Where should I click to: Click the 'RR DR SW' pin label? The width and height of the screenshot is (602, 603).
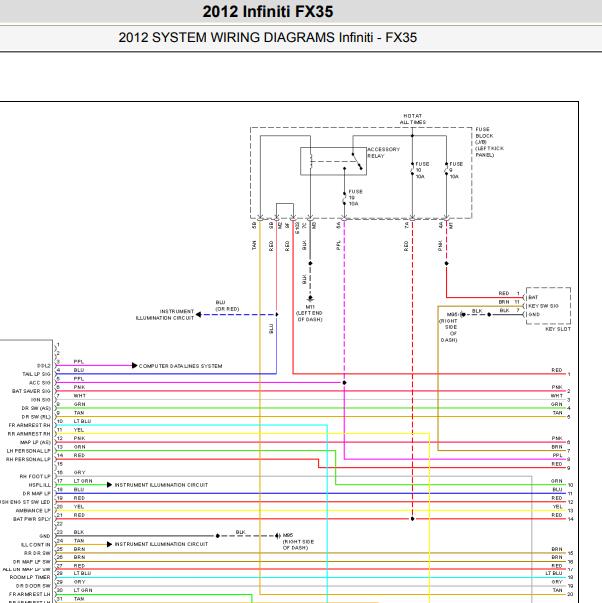point(37,553)
